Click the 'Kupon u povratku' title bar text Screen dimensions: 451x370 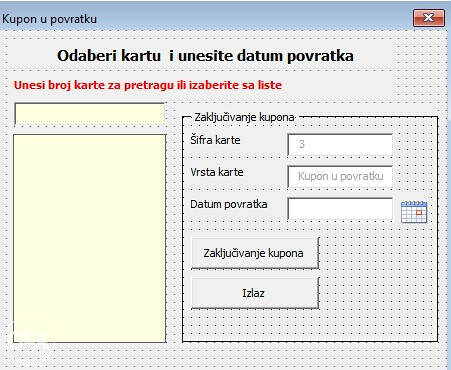click(x=49, y=19)
